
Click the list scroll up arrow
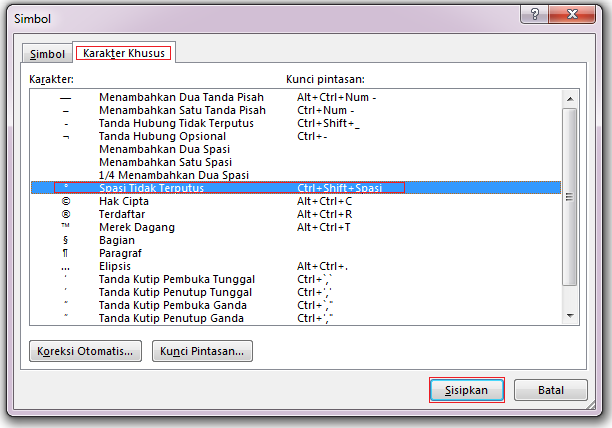pyautogui.click(x=570, y=99)
